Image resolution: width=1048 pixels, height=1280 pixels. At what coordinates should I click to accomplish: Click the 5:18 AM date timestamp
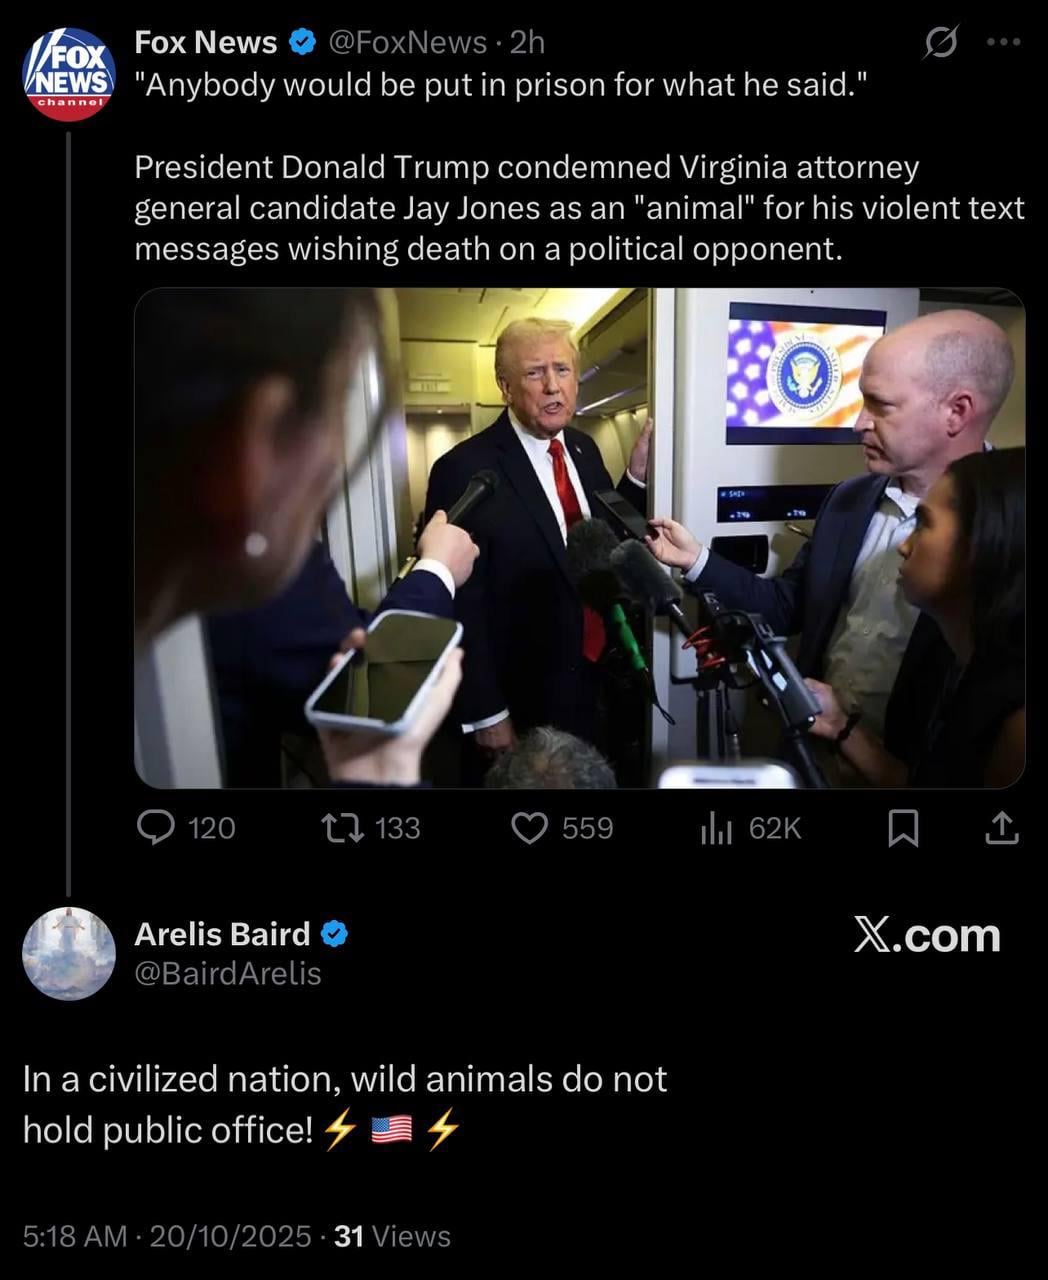[x=166, y=1236]
